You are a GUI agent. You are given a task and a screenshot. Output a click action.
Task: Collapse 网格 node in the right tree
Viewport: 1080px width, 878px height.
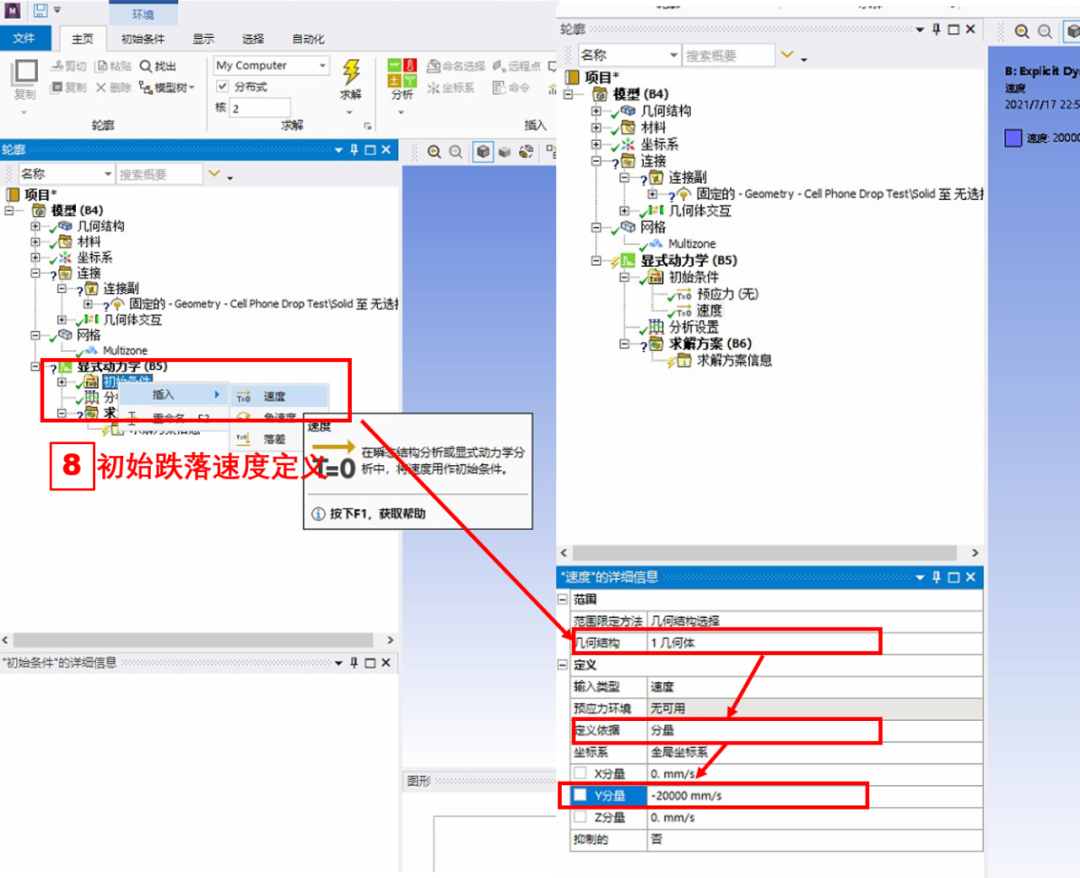point(596,227)
